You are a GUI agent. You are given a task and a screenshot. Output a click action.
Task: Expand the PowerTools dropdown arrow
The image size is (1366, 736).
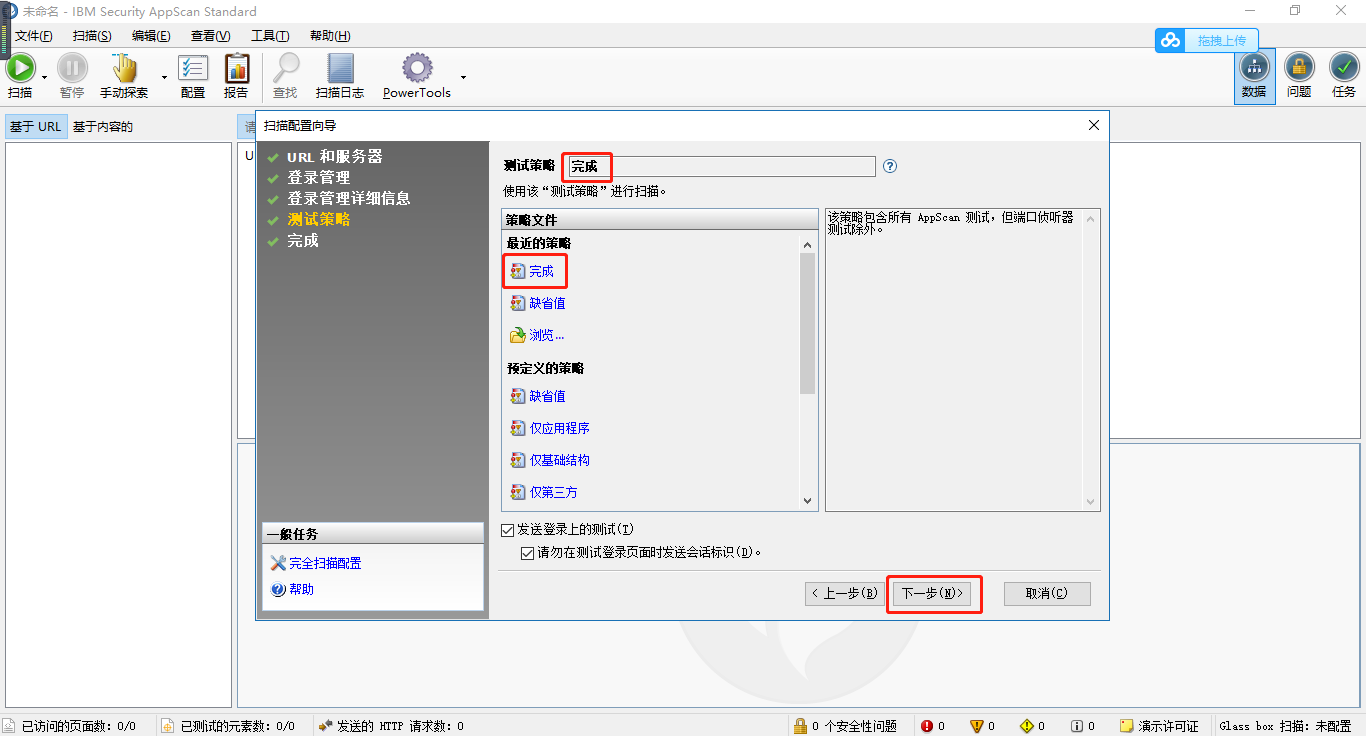(x=463, y=77)
